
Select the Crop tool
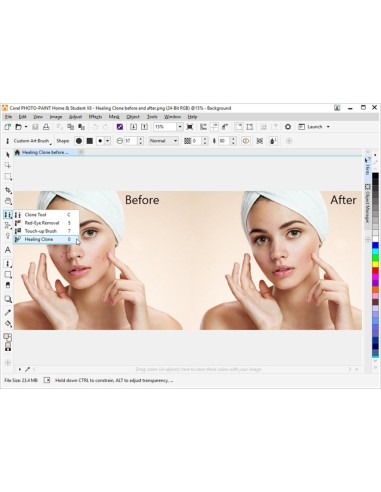(x=8, y=190)
